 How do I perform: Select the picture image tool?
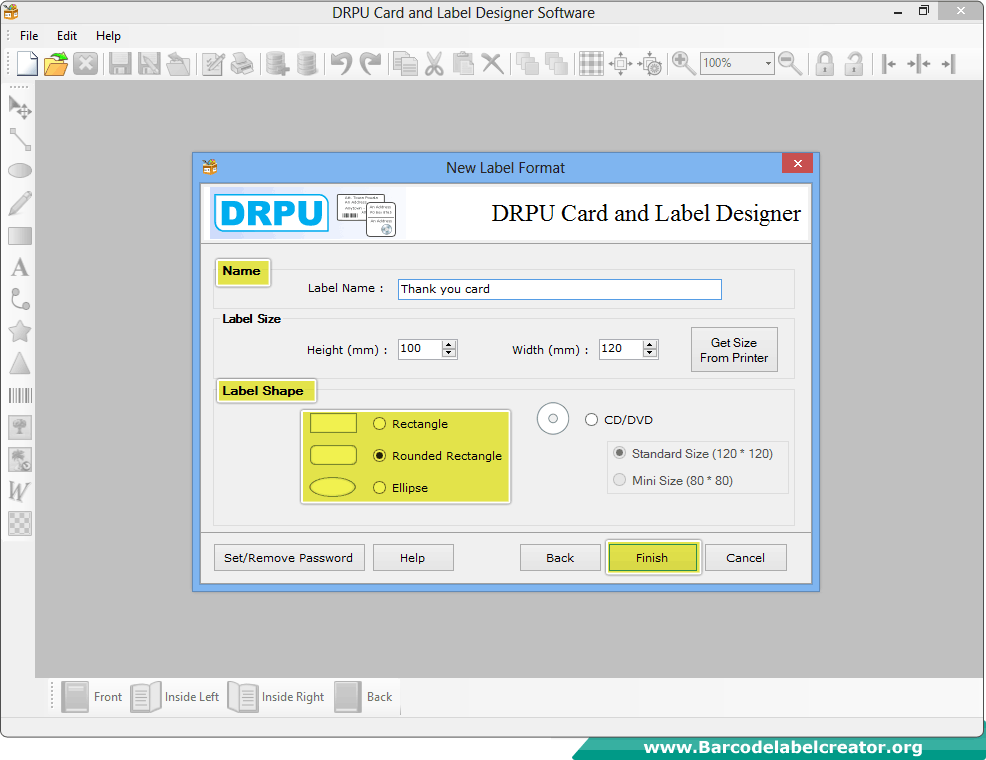point(20,427)
